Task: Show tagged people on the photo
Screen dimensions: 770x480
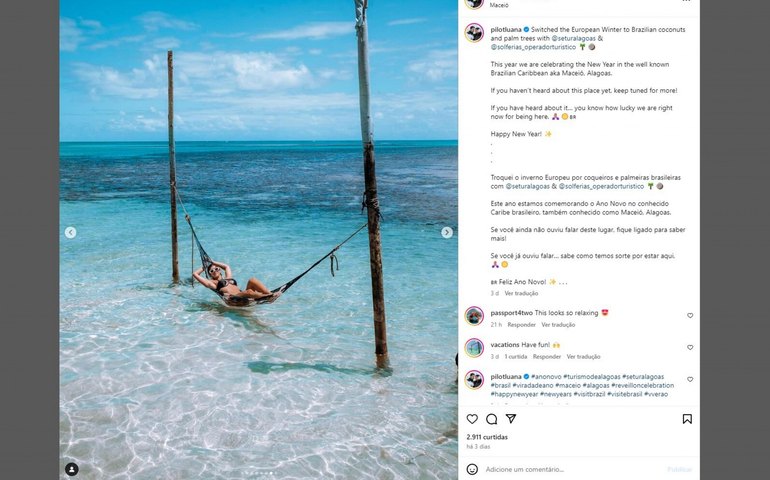Action: pos(72,469)
